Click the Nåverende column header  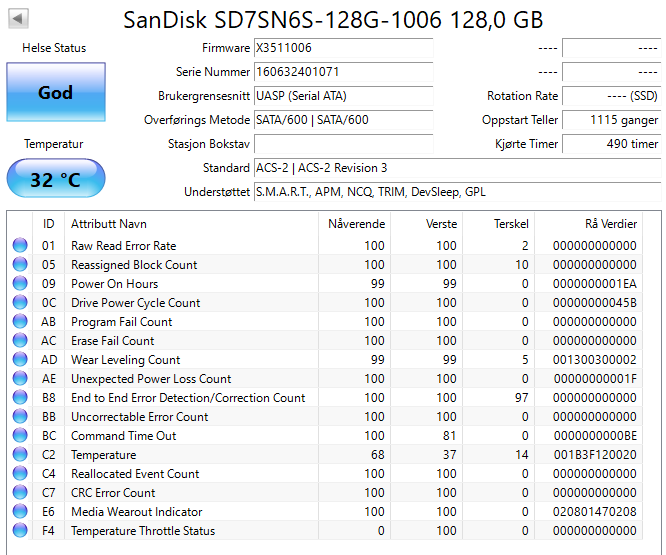coord(355,223)
